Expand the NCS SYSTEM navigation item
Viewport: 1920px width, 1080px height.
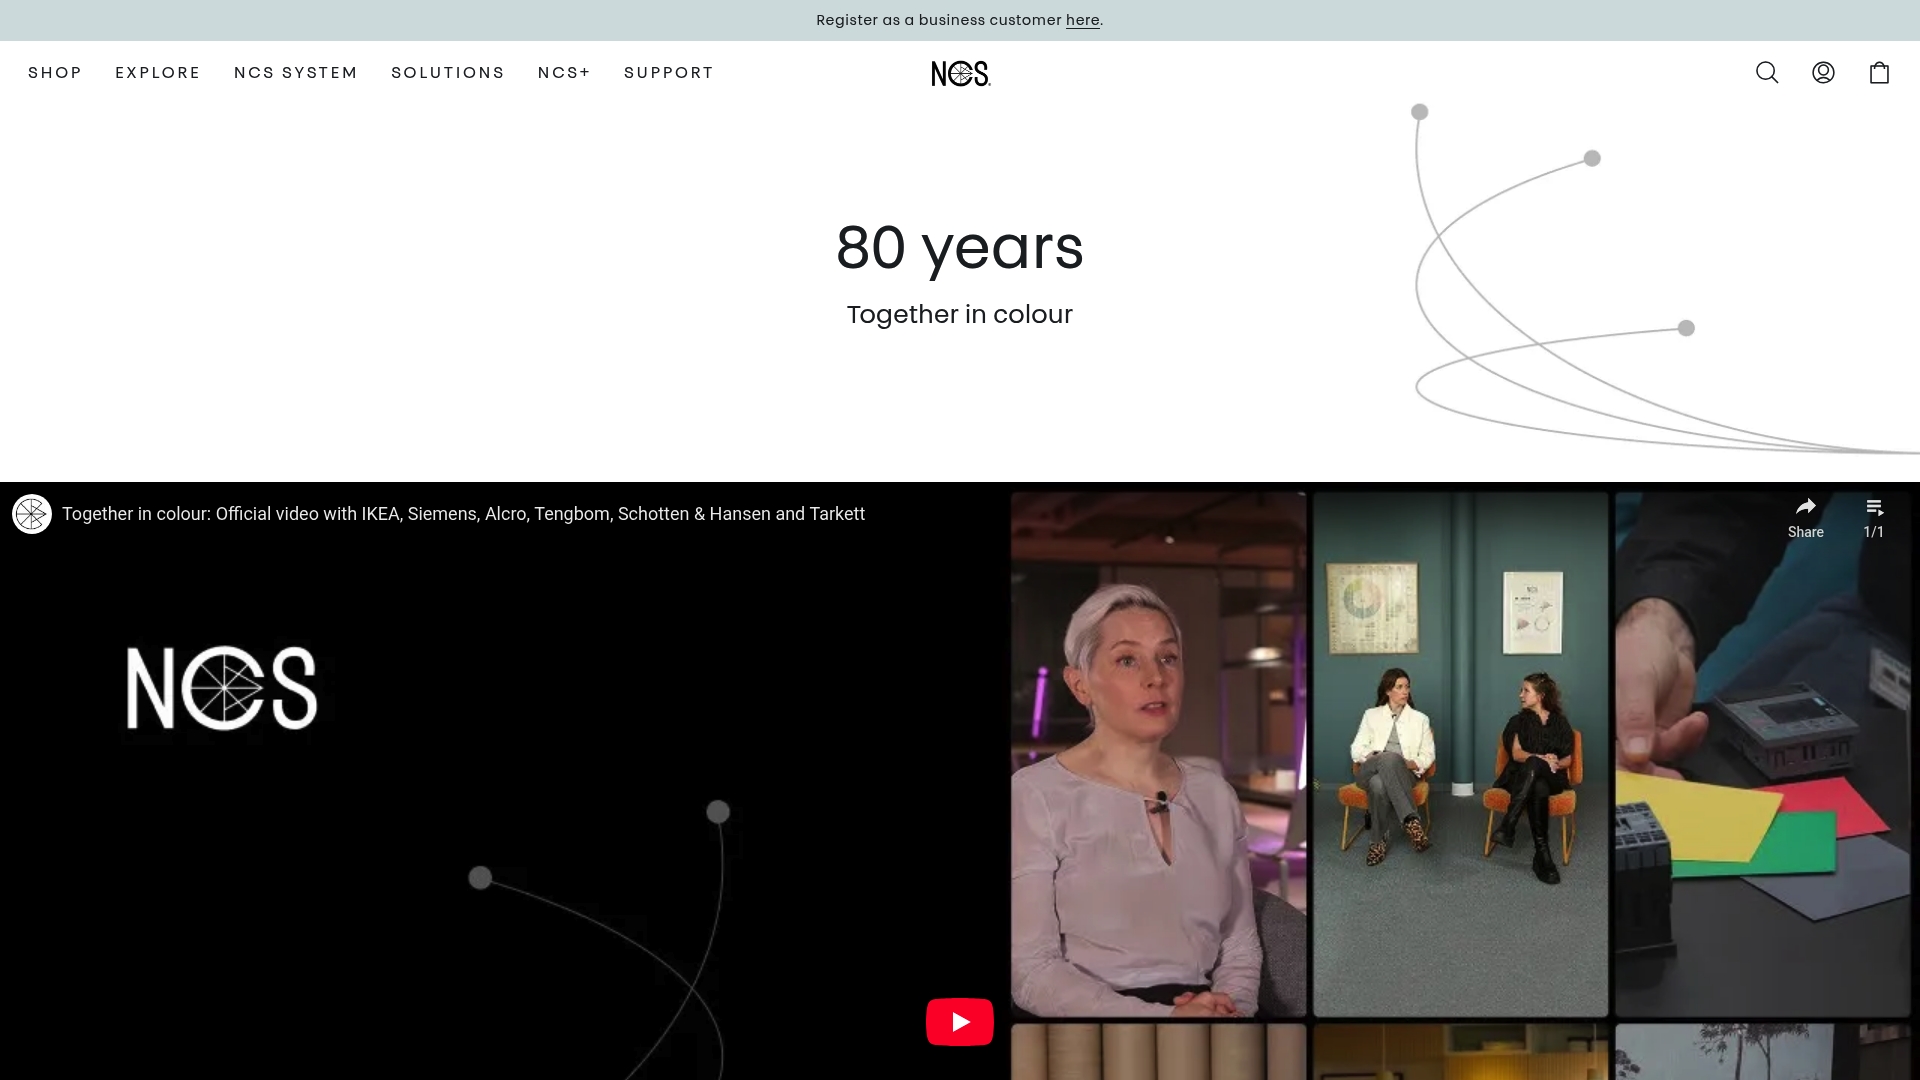click(x=296, y=73)
